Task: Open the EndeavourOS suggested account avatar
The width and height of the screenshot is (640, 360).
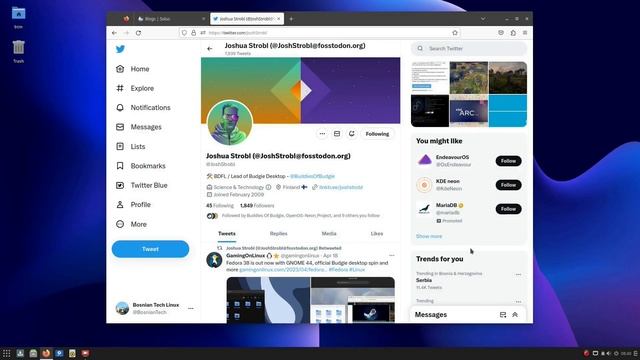Action: (x=424, y=160)
